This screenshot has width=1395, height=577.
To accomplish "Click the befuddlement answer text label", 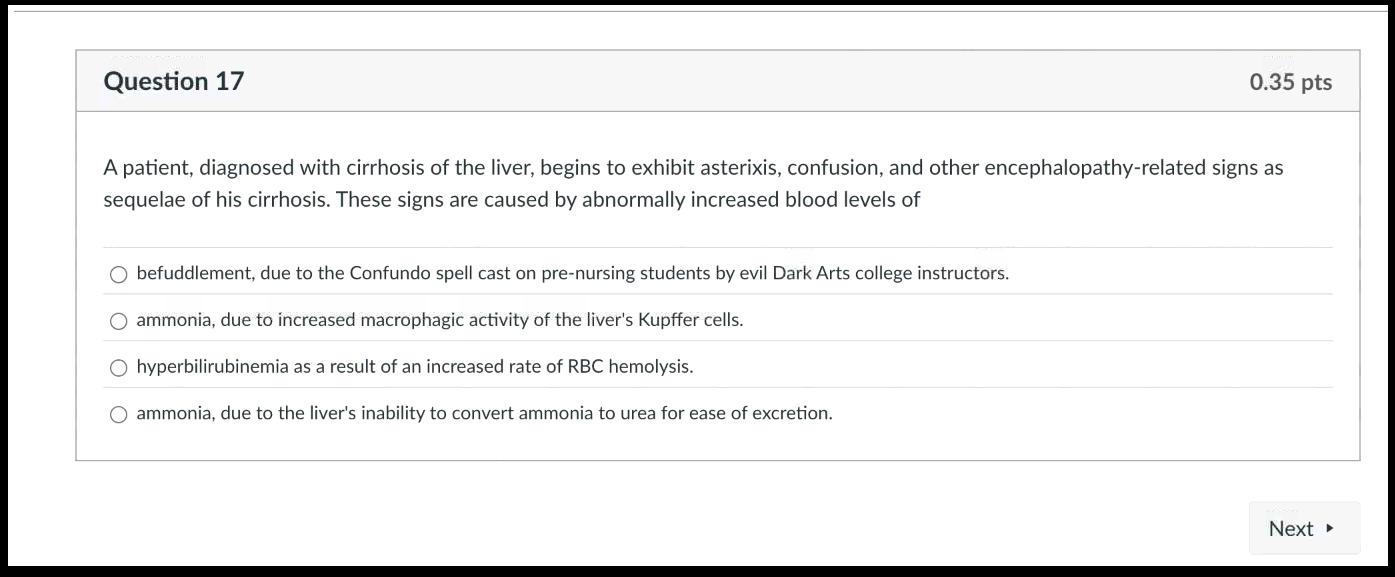I will click(572, 273).
